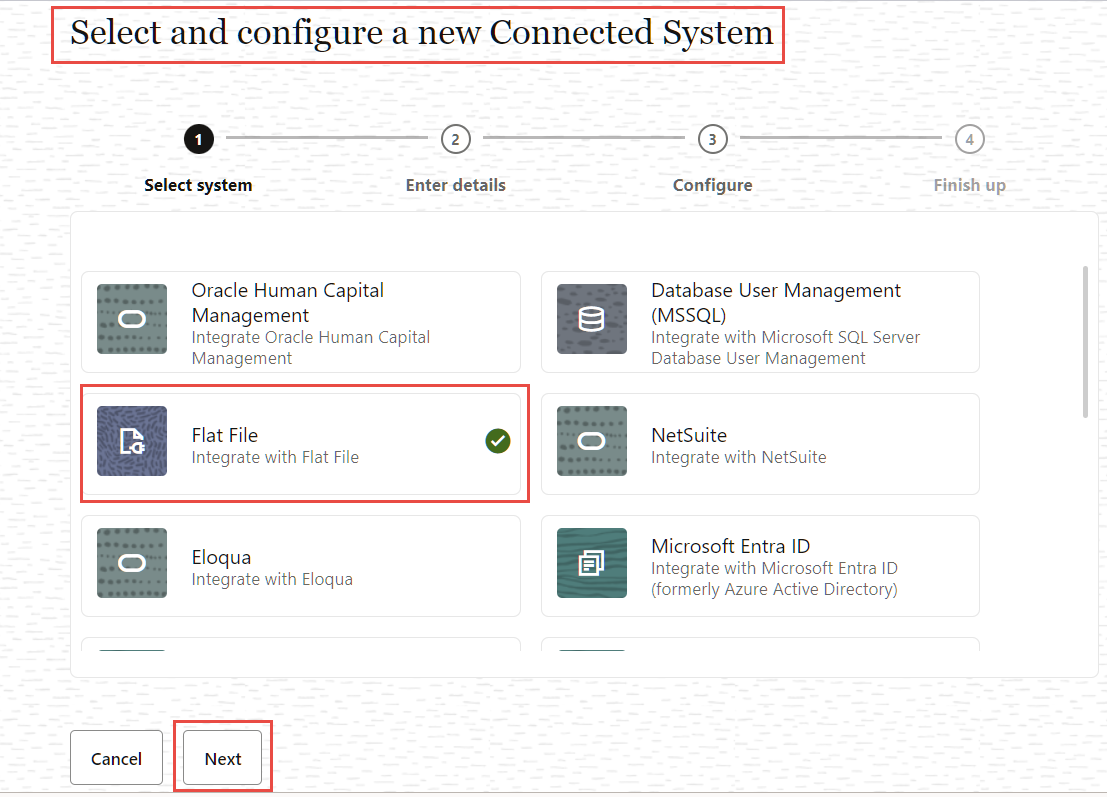Cancel the connected system wizard
1107x797 pixels.
[116, 758]
